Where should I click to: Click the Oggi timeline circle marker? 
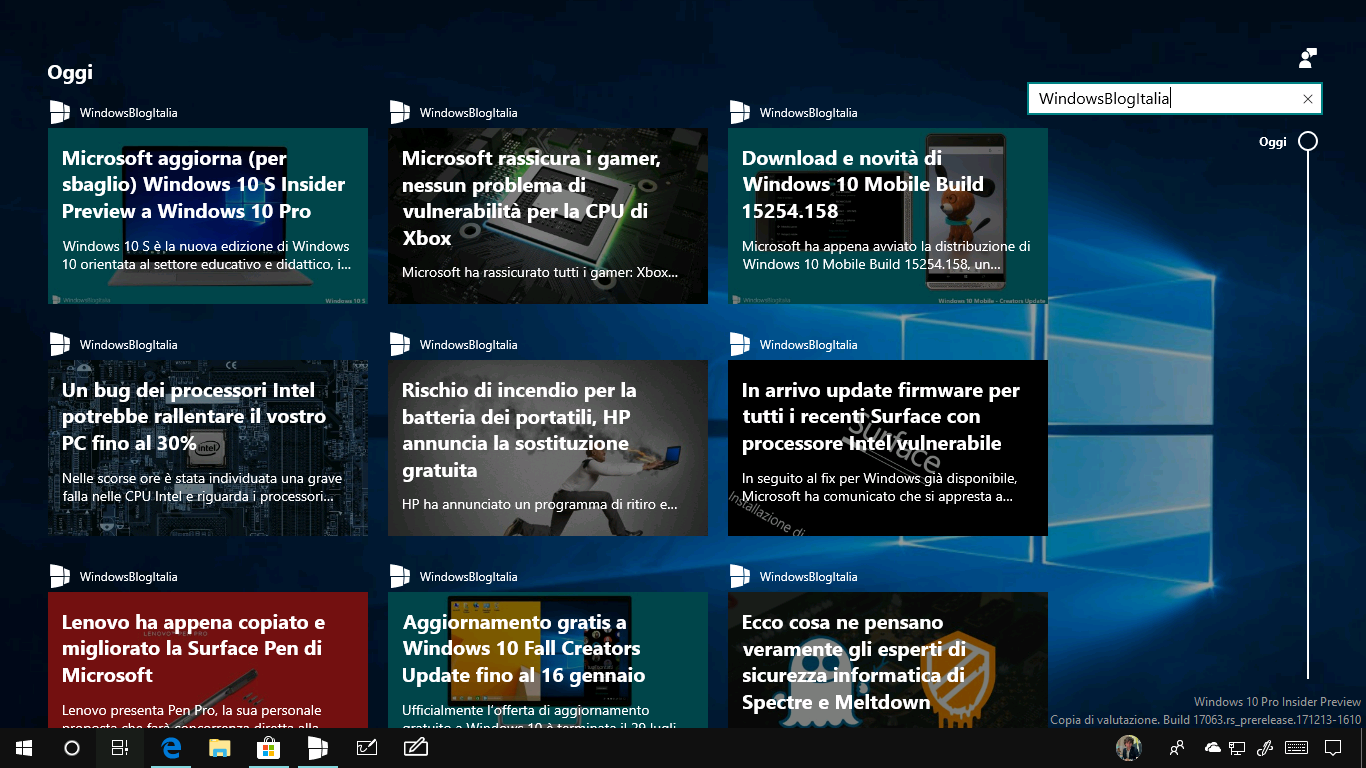pyautogui.click(x=1307, y=142)
